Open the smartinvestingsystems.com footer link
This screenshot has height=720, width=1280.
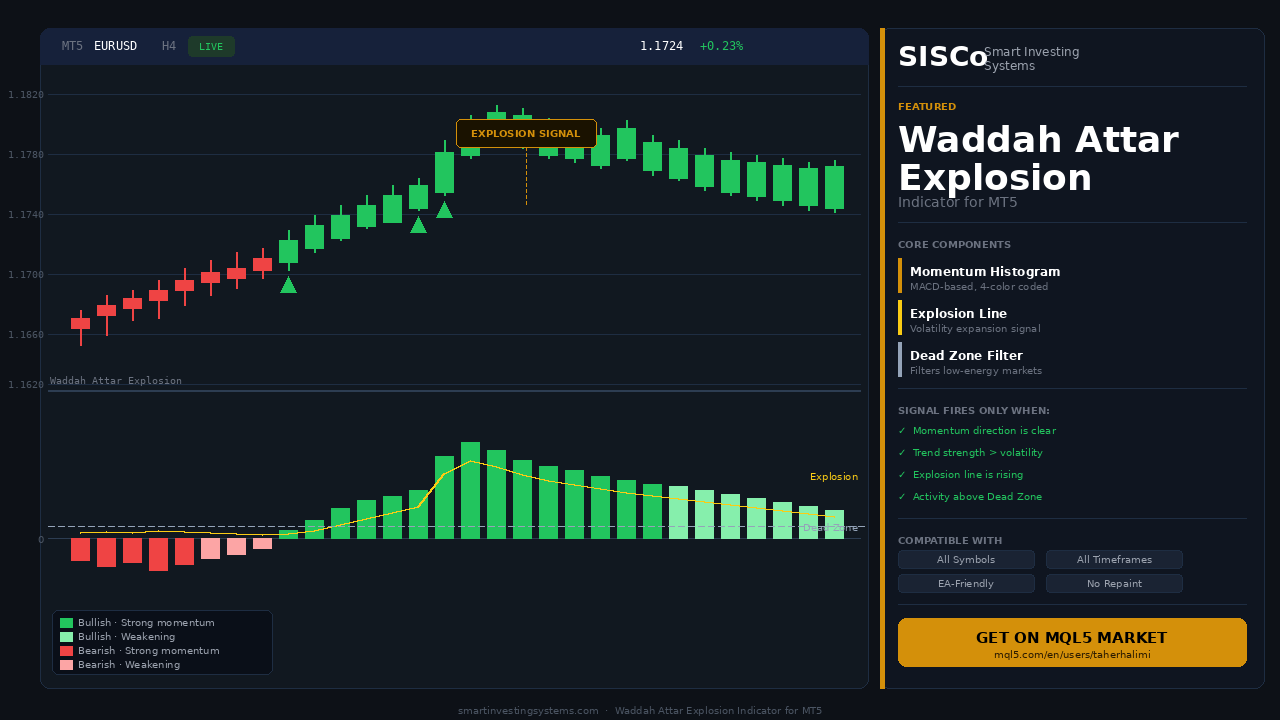[x=528, y=711]
